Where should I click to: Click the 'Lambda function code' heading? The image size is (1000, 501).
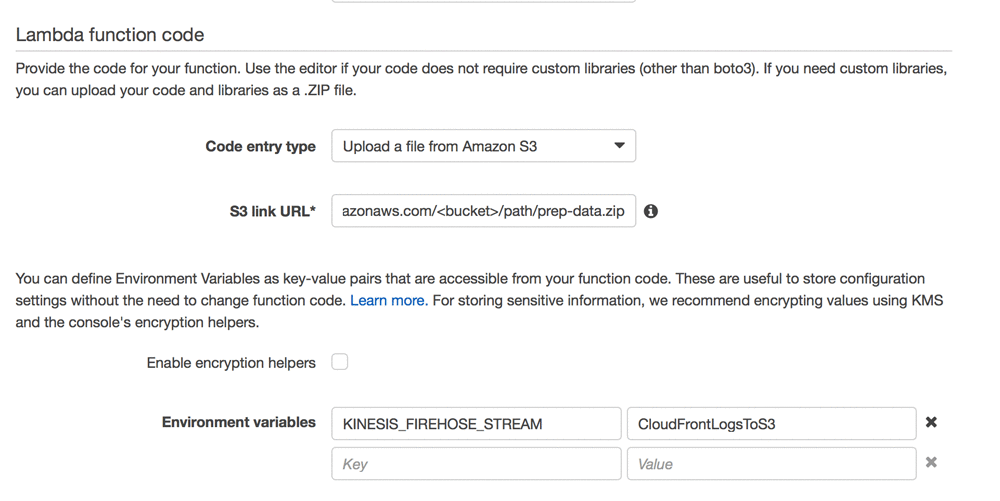(x=110, y=35)
